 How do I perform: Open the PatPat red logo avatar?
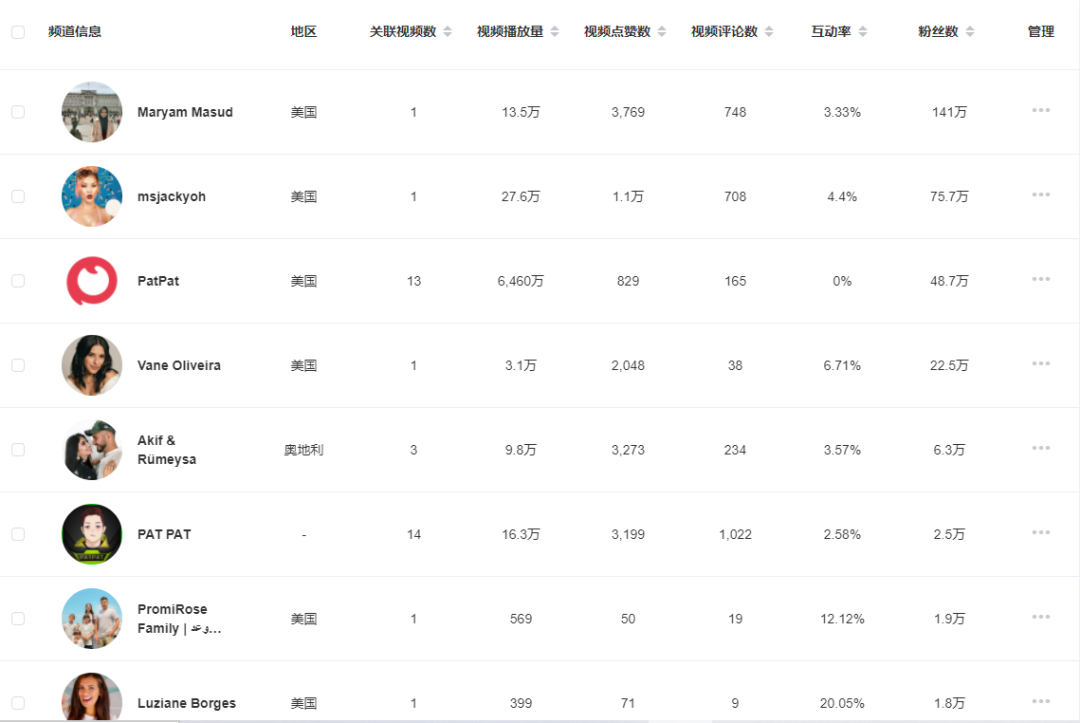click(92, 281)
